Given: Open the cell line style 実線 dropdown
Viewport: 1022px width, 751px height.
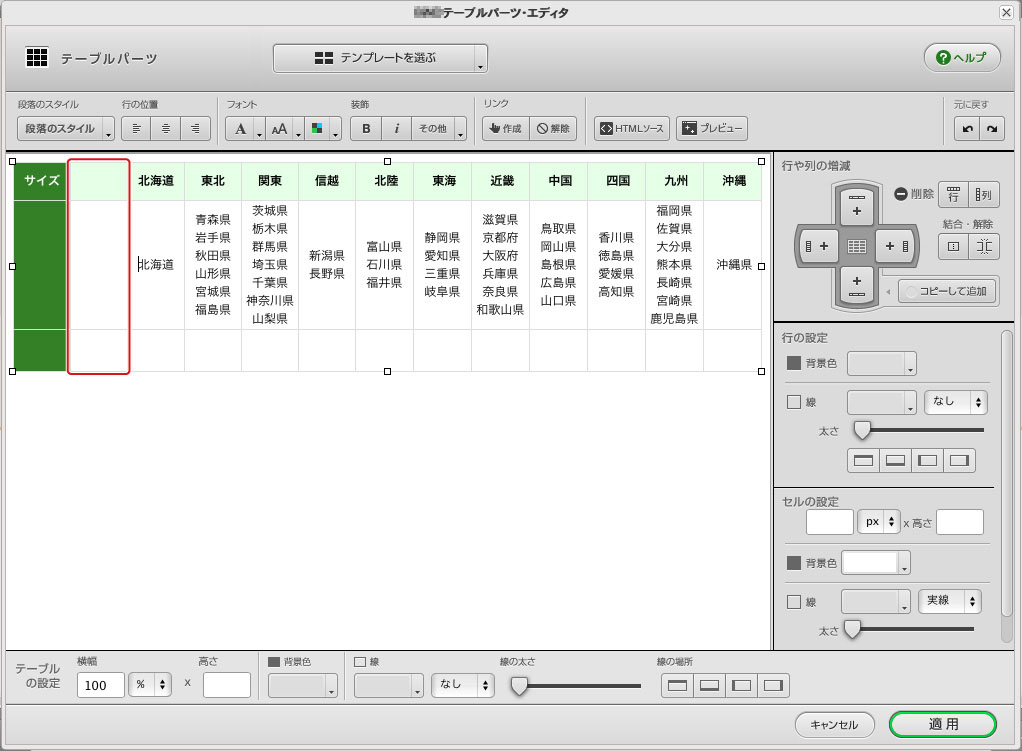Looking at the screenshot, I should point(950,601).
